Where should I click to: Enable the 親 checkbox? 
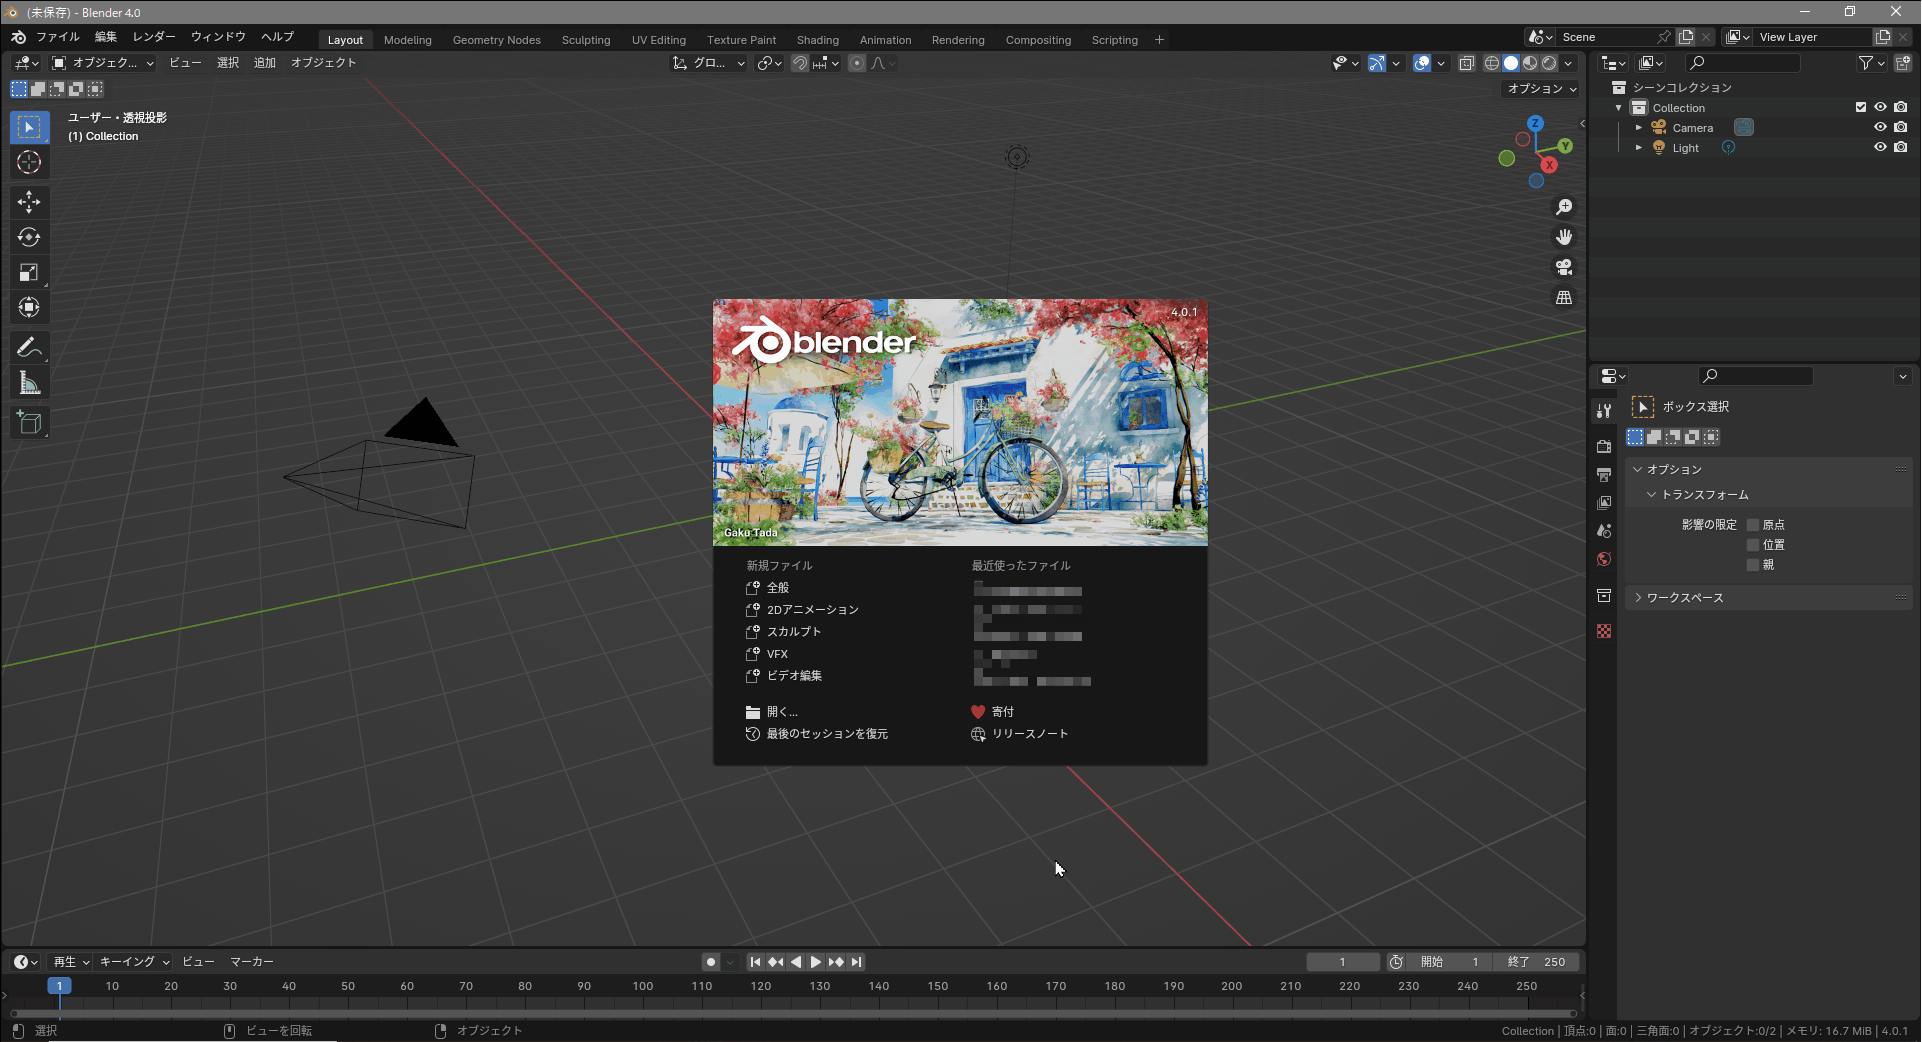click(1752, 565)
